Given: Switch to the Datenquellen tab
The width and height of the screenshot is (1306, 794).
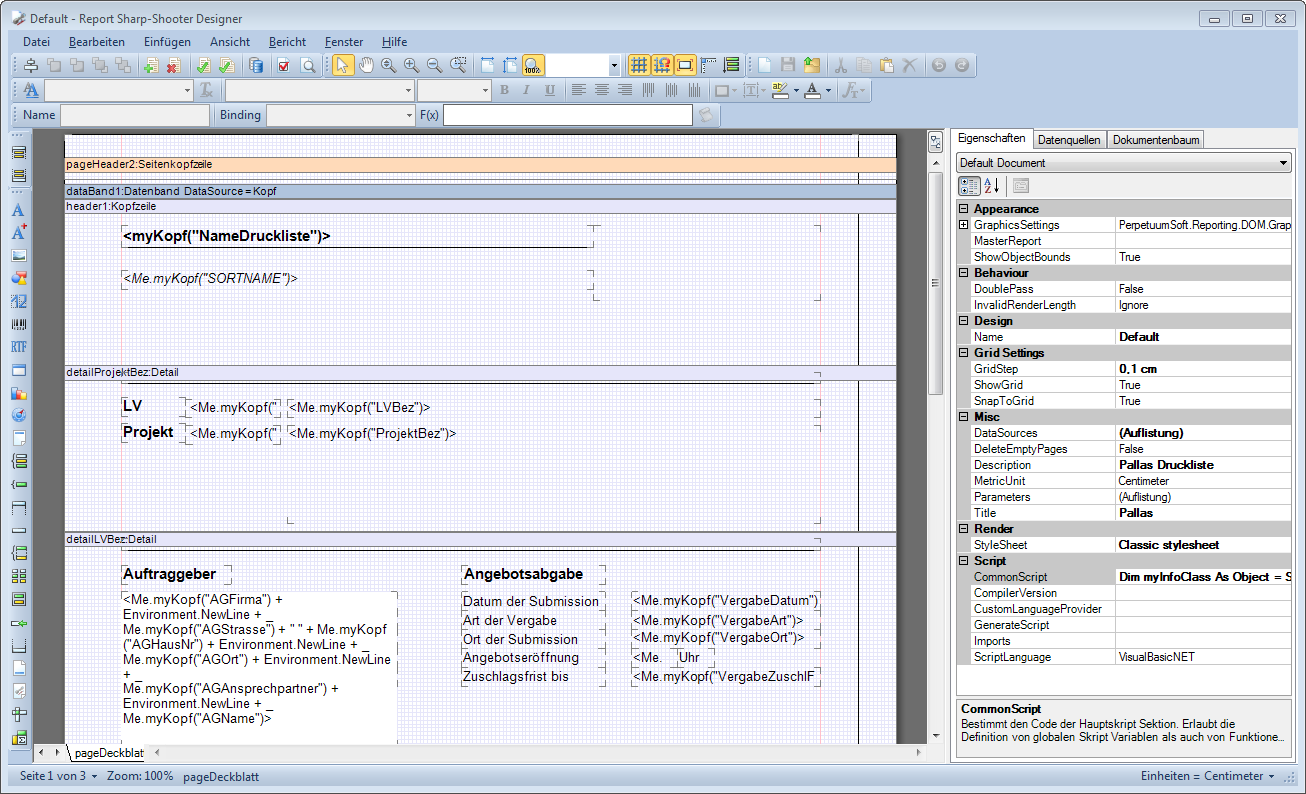Looking at the screenshot, I should pos(1069,140).
